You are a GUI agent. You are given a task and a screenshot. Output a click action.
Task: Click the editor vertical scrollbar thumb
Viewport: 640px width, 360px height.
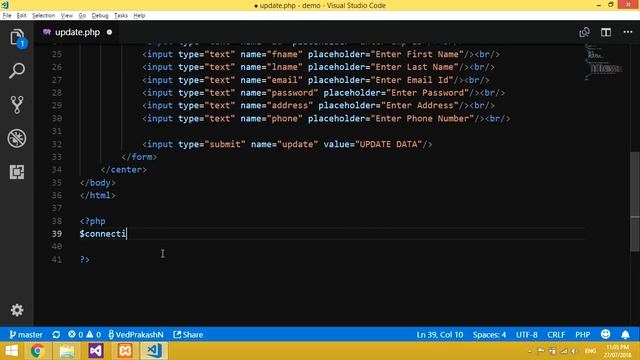click(x=635, y=201)
